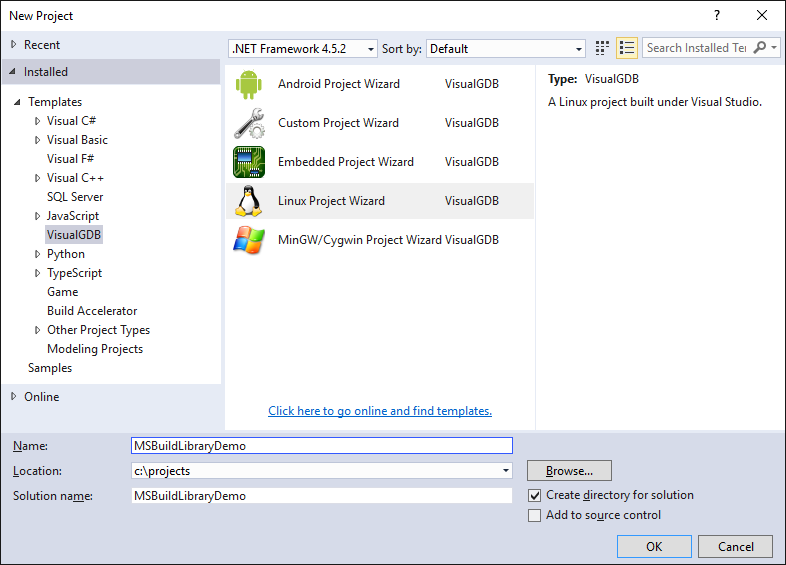Click the Cancel button
This screenshot has height=565, width=786.
click(735, 546)
